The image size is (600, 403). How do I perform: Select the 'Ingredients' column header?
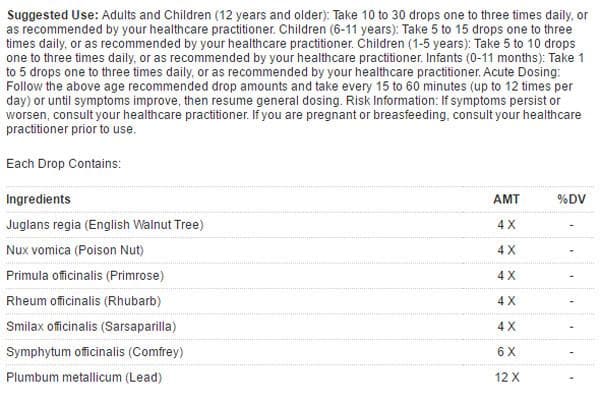pyautogui.click(x=38, y=199)
